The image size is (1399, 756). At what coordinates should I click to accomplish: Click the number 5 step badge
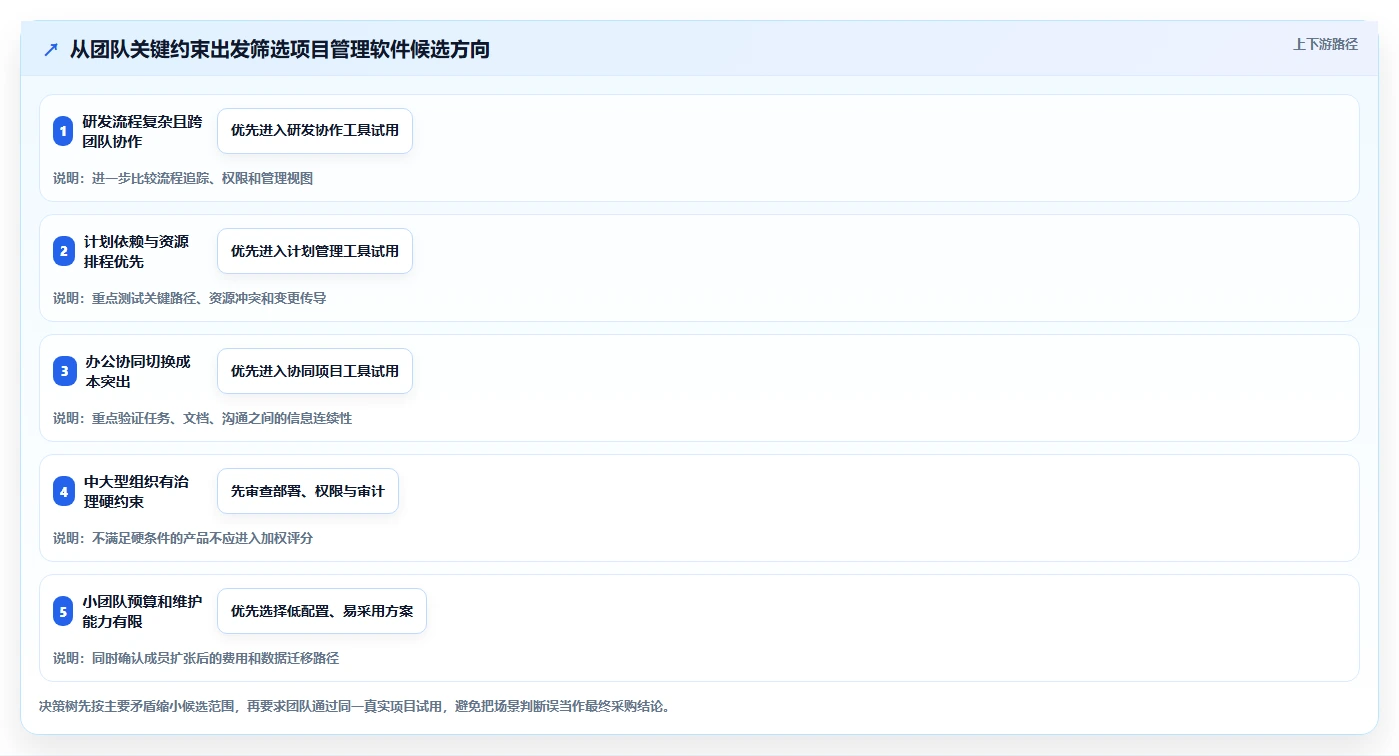(63, 611)
